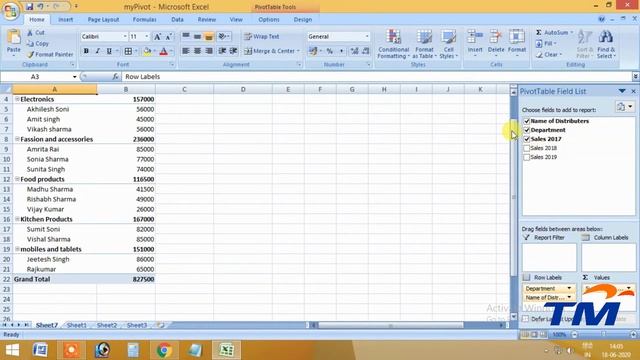This screenshot has width=640, height=360.
Task: Open Sort & Filter menu
Action: (584, 44)
